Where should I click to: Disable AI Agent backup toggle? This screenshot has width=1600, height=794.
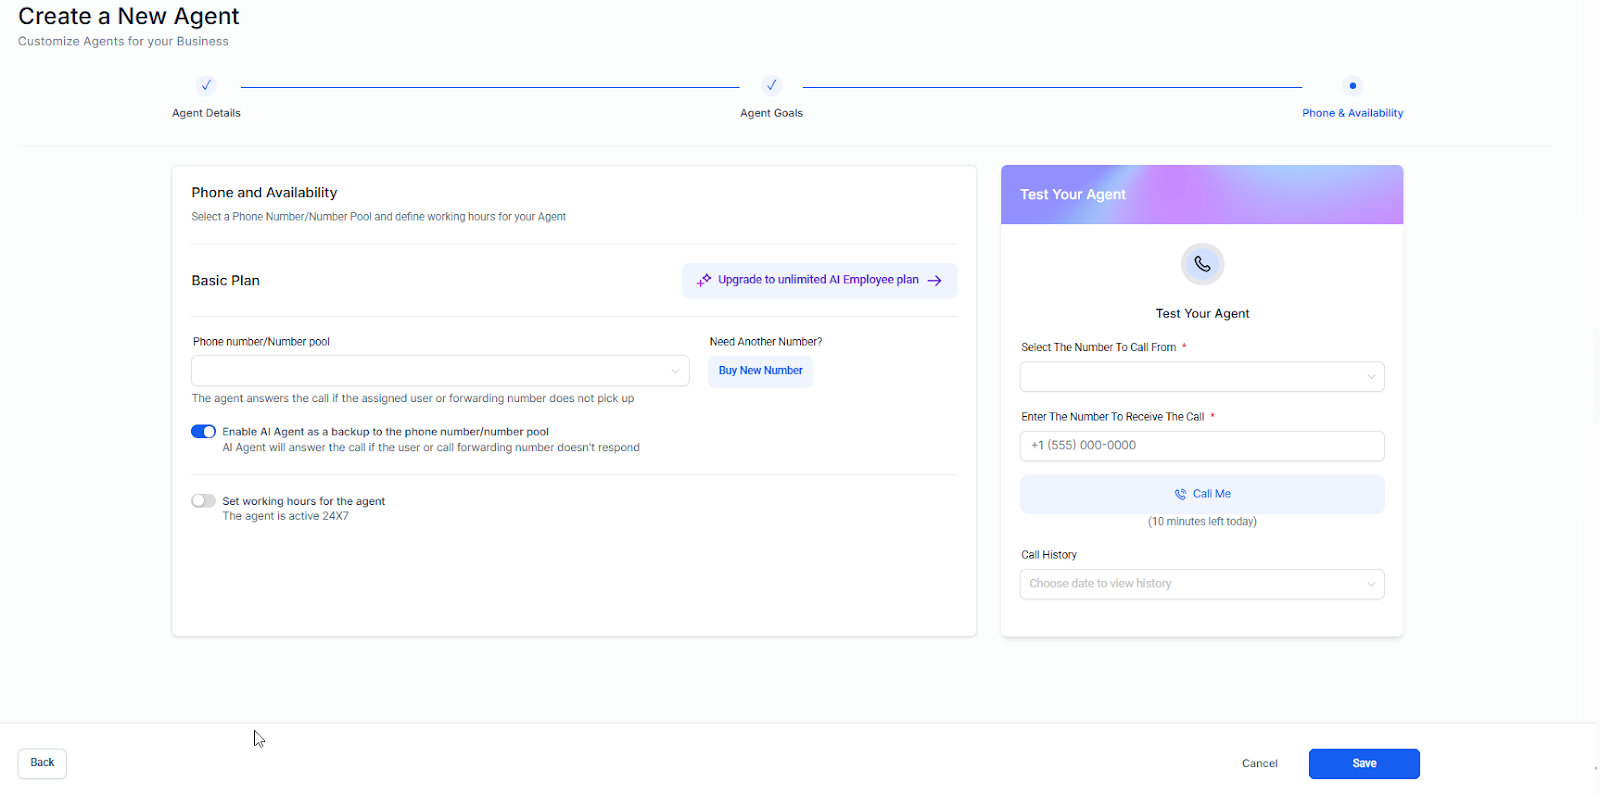click(203, 432)
